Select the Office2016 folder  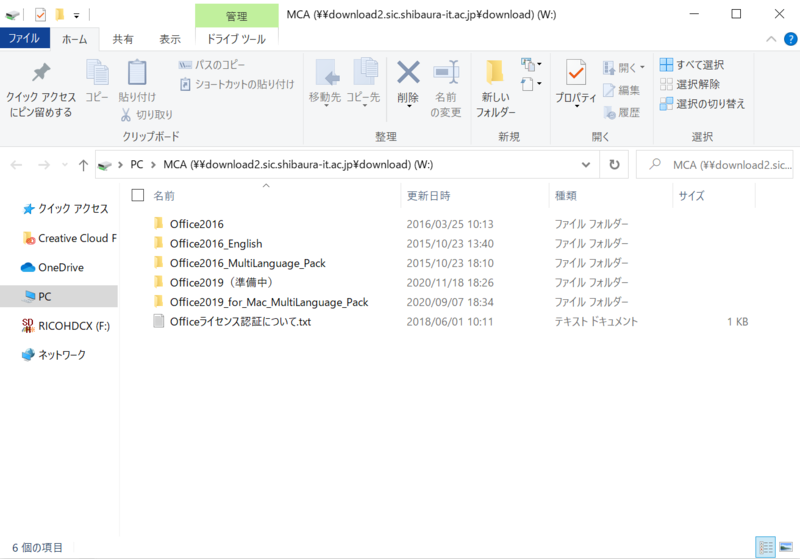point(196,224)
